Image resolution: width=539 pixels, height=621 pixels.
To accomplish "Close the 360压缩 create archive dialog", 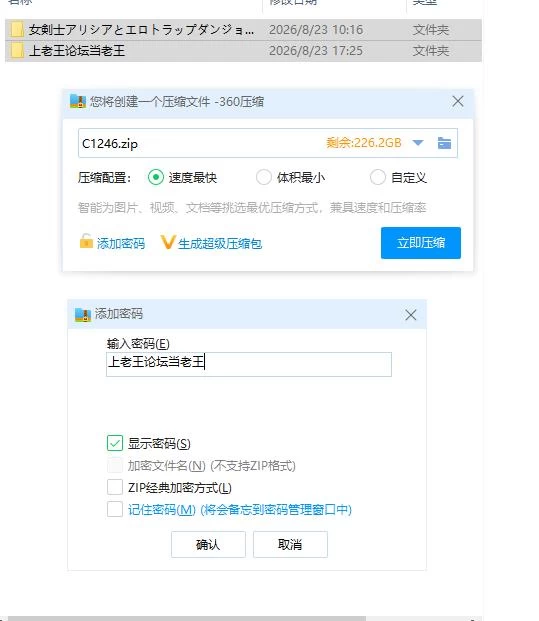I will point(458,101).
